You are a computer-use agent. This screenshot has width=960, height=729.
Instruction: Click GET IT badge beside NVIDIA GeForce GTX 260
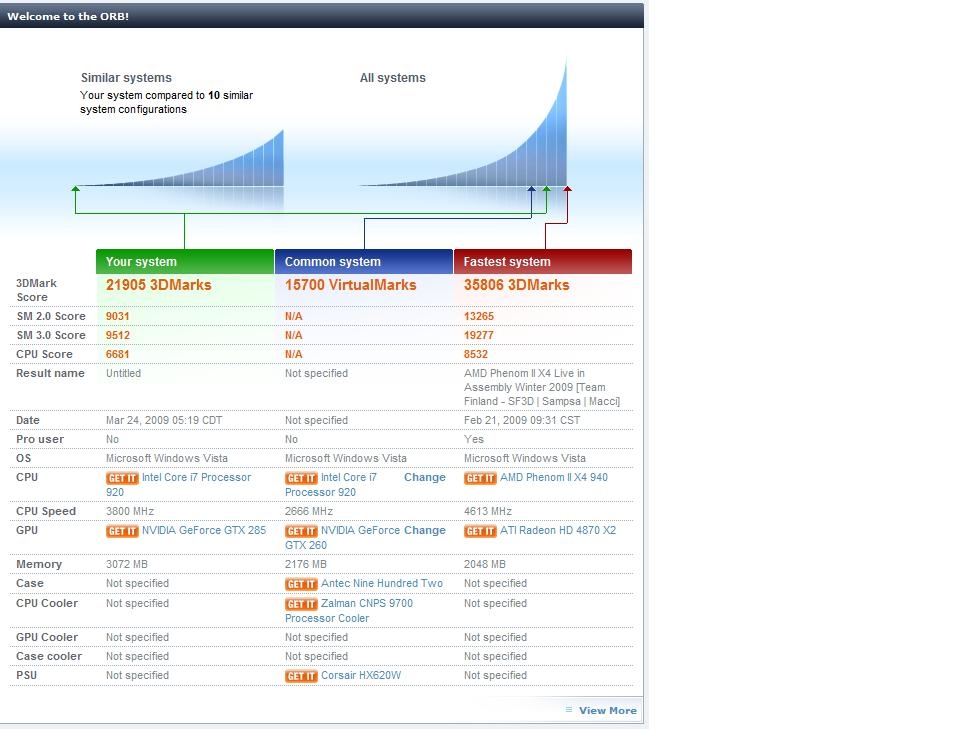pos(301,531)
